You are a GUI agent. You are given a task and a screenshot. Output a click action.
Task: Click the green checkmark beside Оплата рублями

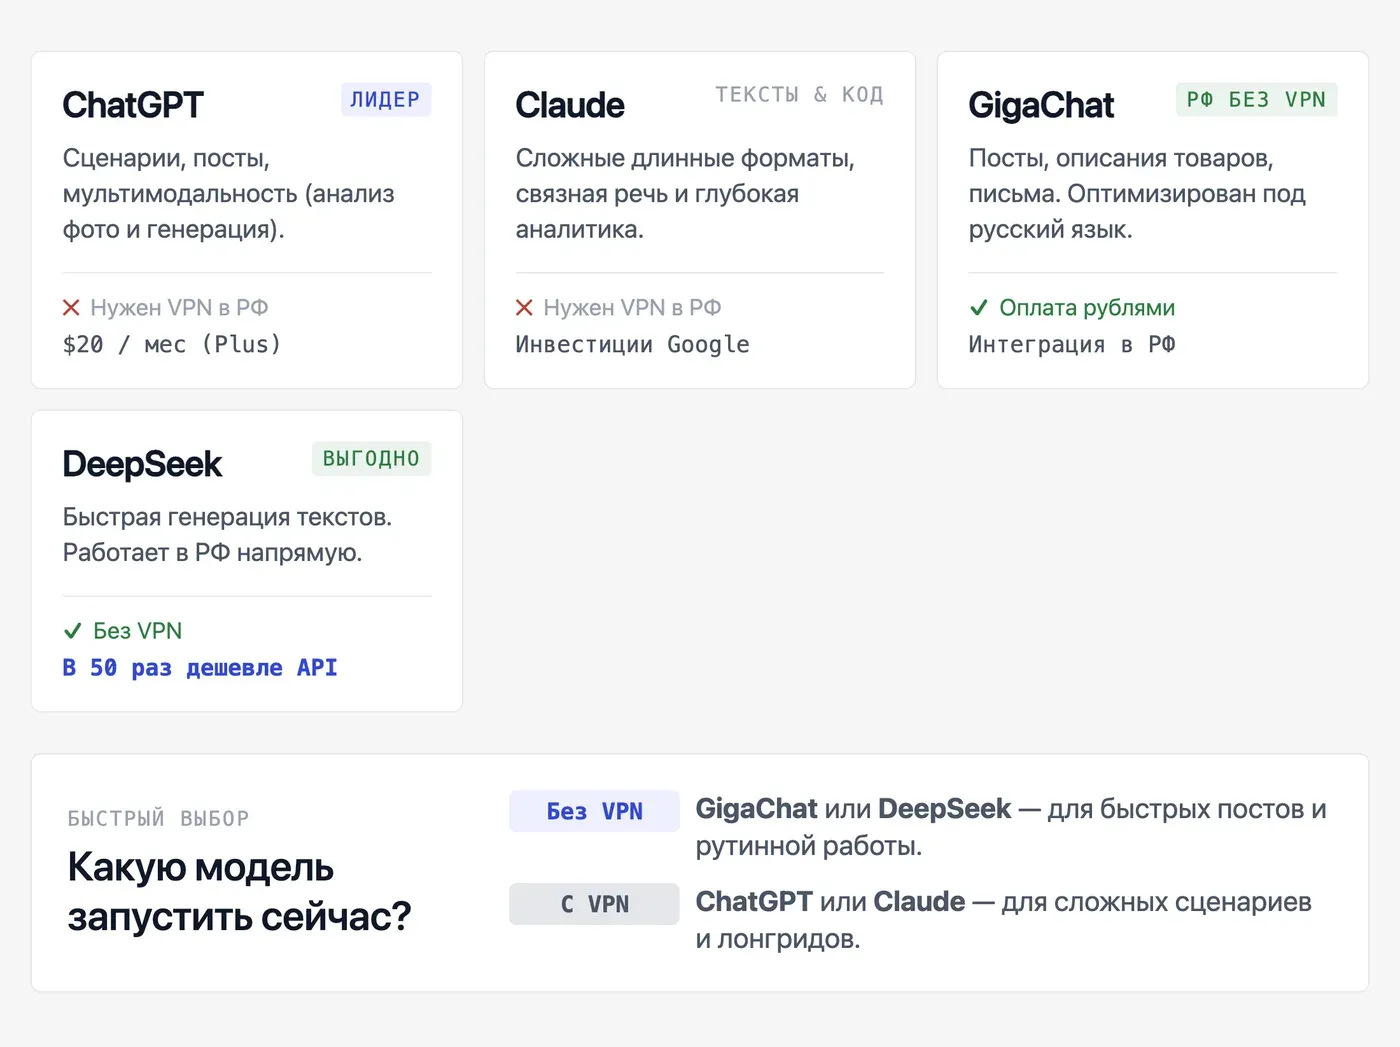pos(979,307)
